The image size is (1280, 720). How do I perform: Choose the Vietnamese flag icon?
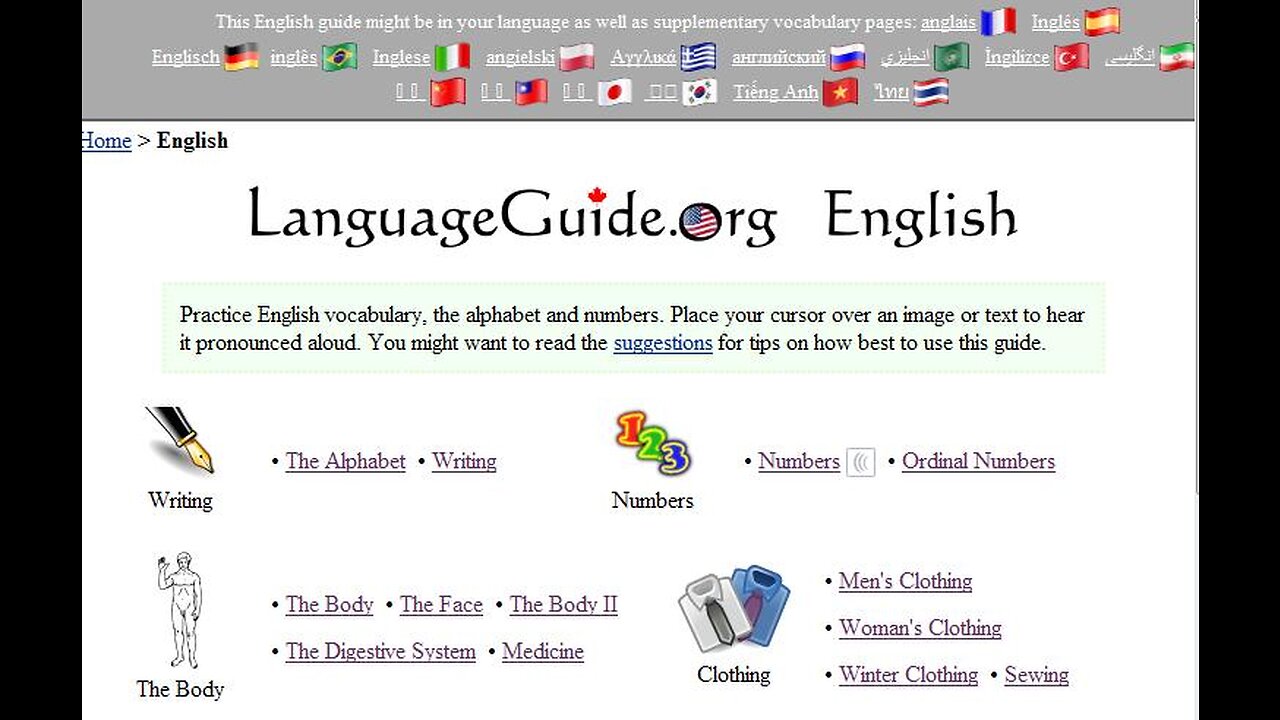pyautogui.click(x=840, y=92)
